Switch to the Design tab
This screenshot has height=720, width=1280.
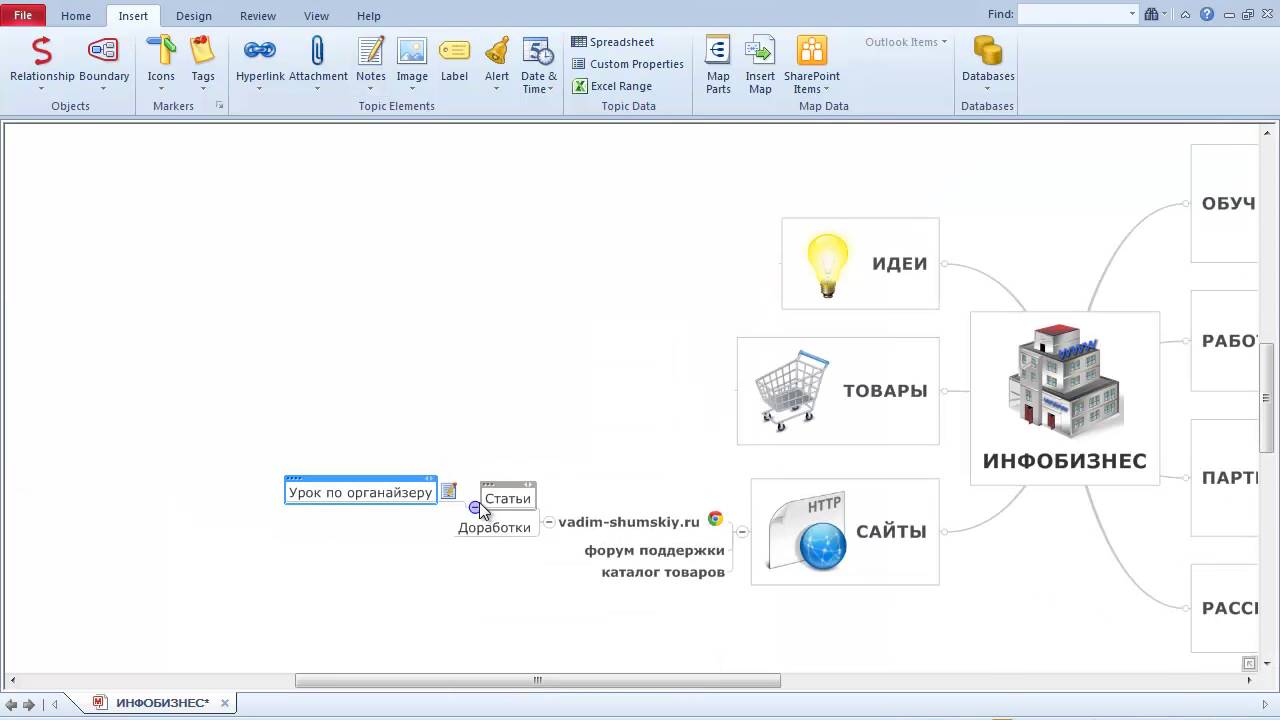tap(194, 16)
